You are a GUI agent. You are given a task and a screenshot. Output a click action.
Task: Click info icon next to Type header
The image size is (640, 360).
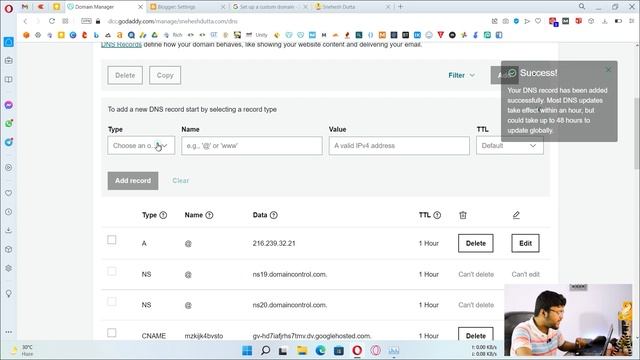(x=163, y=215)
